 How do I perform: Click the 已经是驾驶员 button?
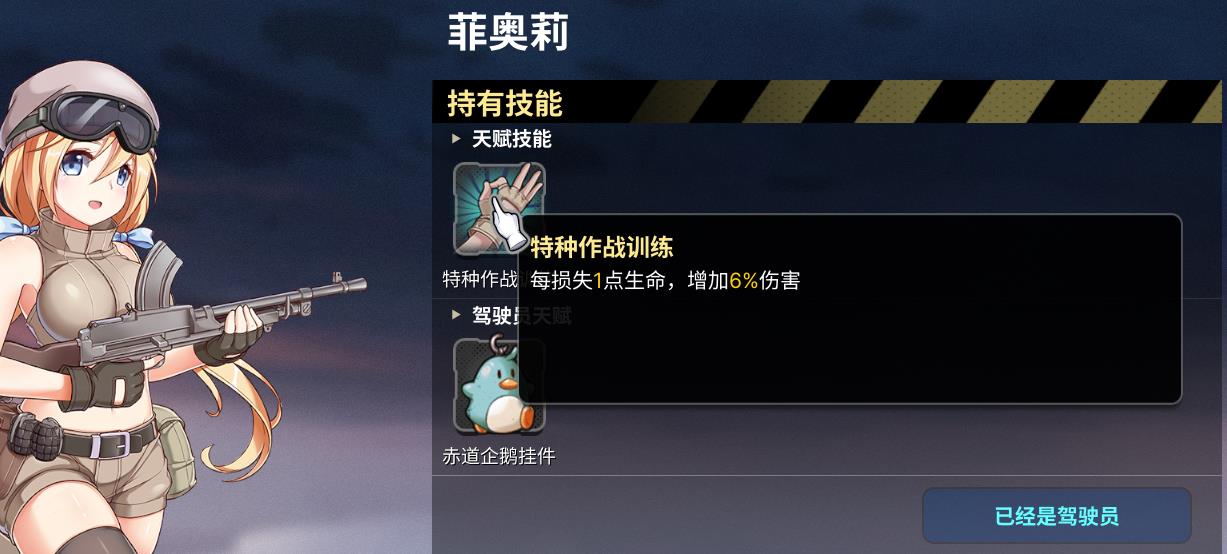1056,516
